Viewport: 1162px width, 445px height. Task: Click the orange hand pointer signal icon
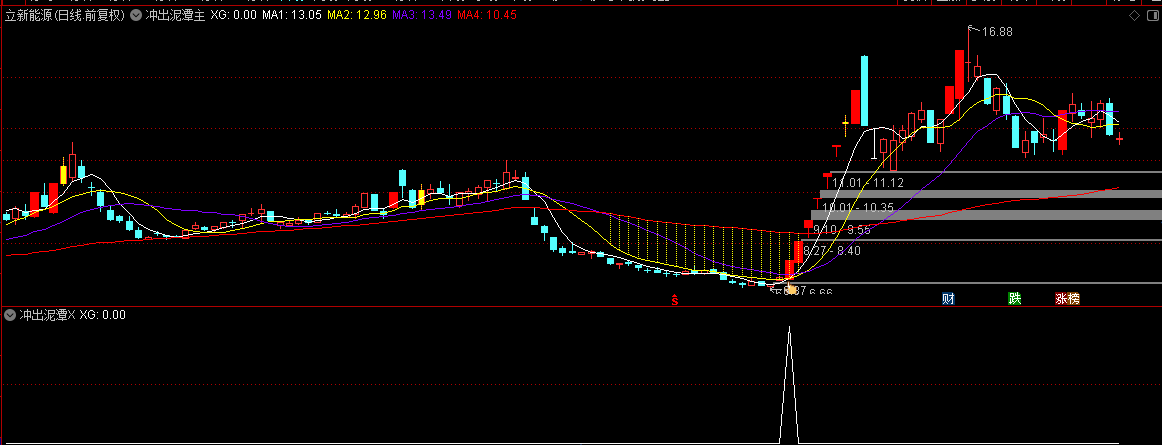pos(791,289)
